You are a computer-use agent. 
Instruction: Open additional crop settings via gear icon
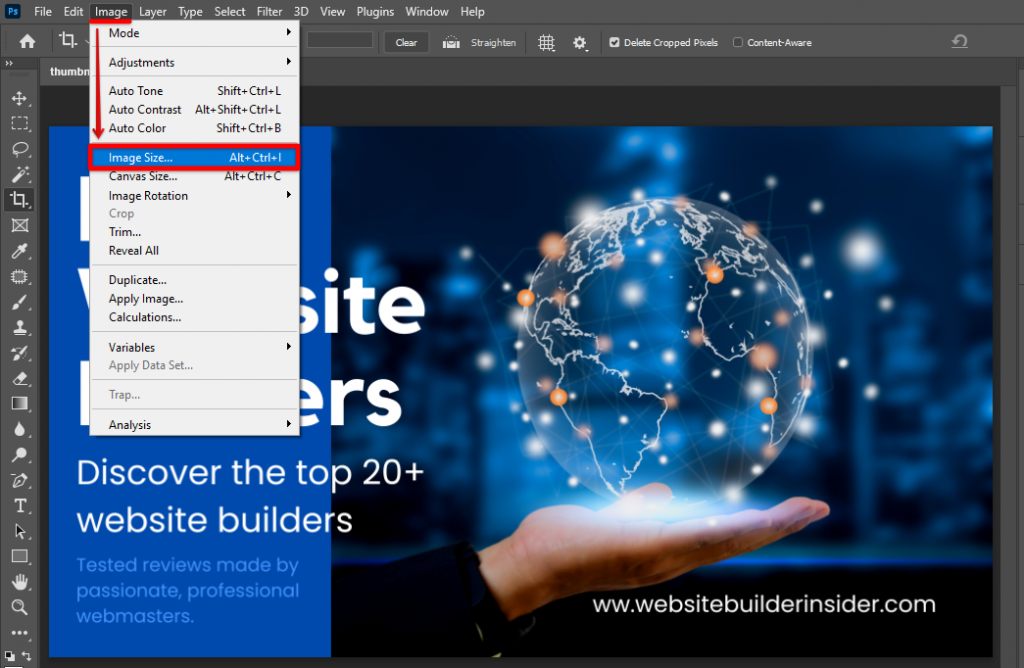[x=580, y=42]
